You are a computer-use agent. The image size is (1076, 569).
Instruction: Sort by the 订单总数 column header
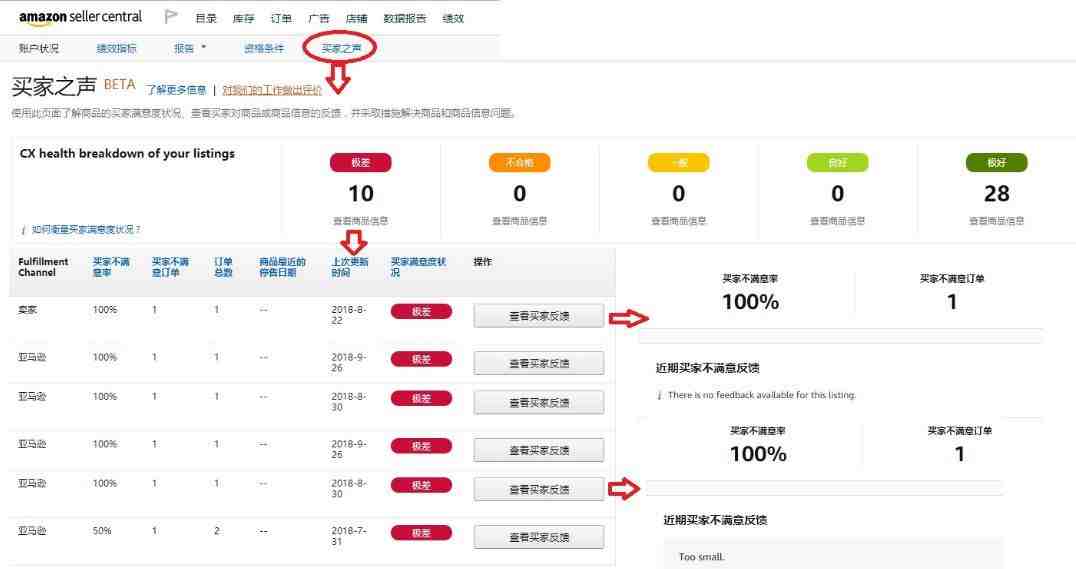coord(224,267)
